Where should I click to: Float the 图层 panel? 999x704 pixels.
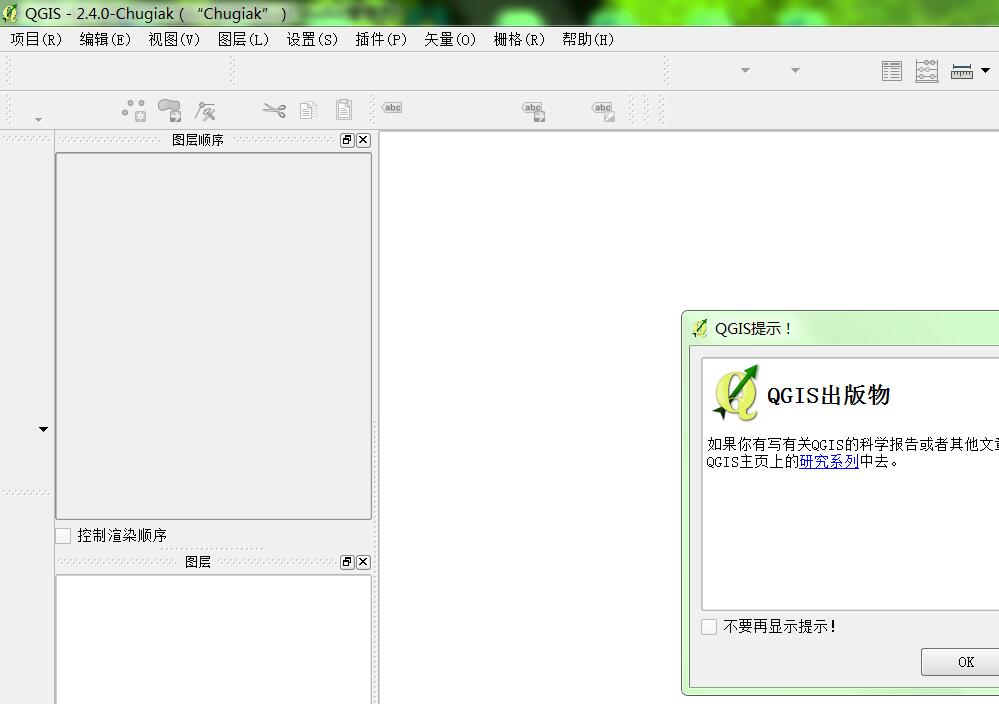pos(347,562)
